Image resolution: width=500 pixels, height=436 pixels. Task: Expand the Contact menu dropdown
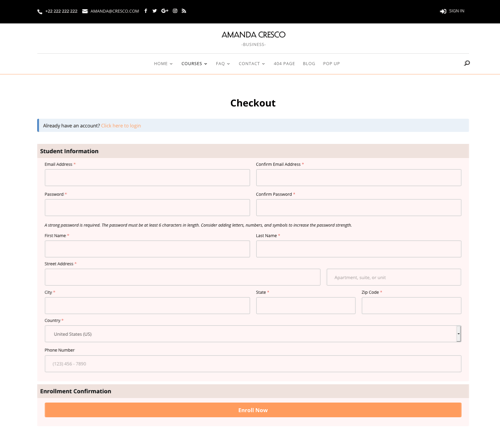click(x=252, y=63)
